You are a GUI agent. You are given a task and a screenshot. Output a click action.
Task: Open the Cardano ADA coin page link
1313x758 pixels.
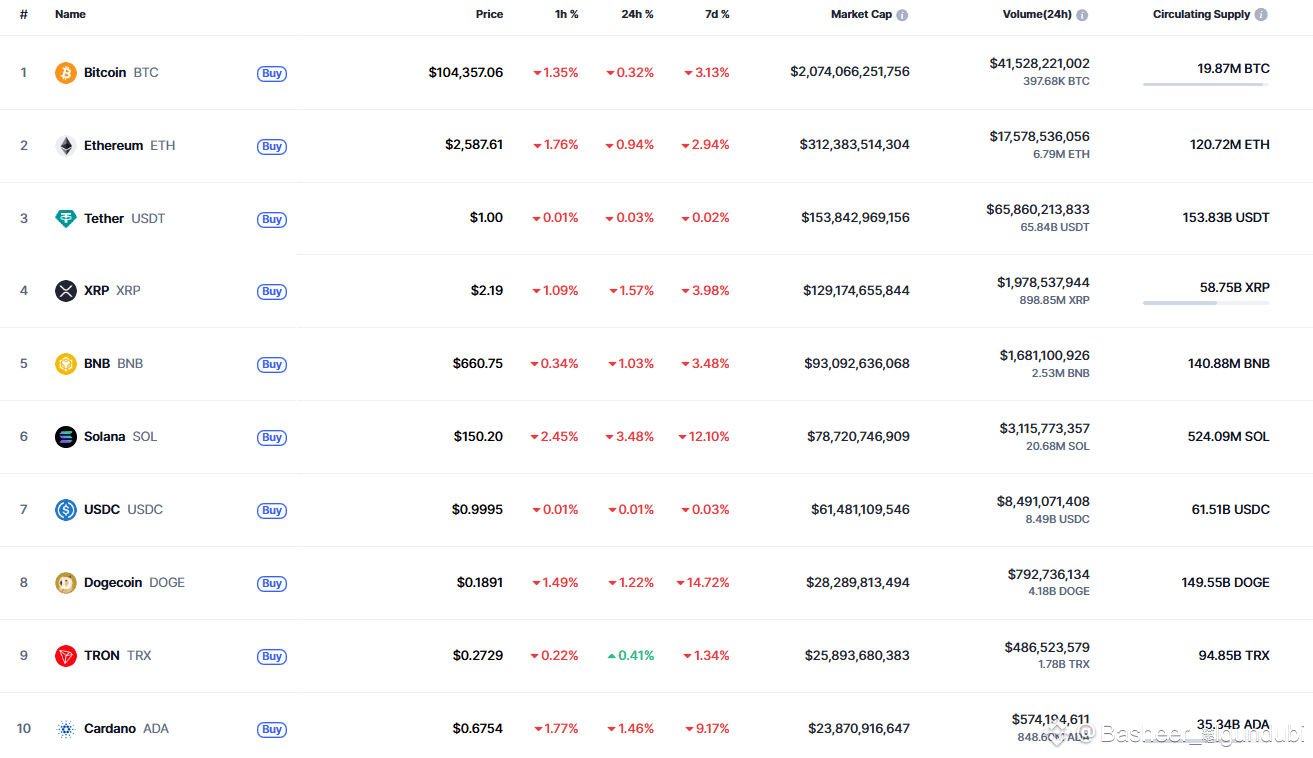tap(110, 729)
